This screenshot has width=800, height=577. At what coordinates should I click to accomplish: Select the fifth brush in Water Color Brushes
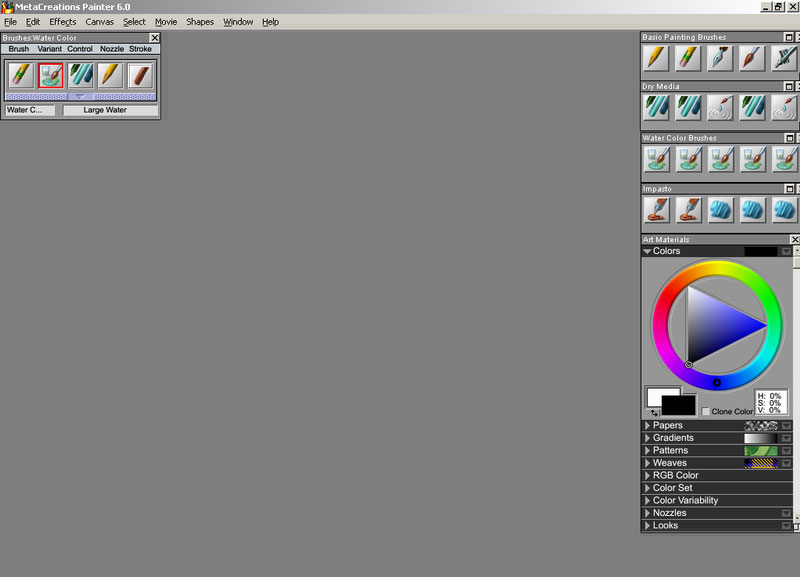coord(784,159)
